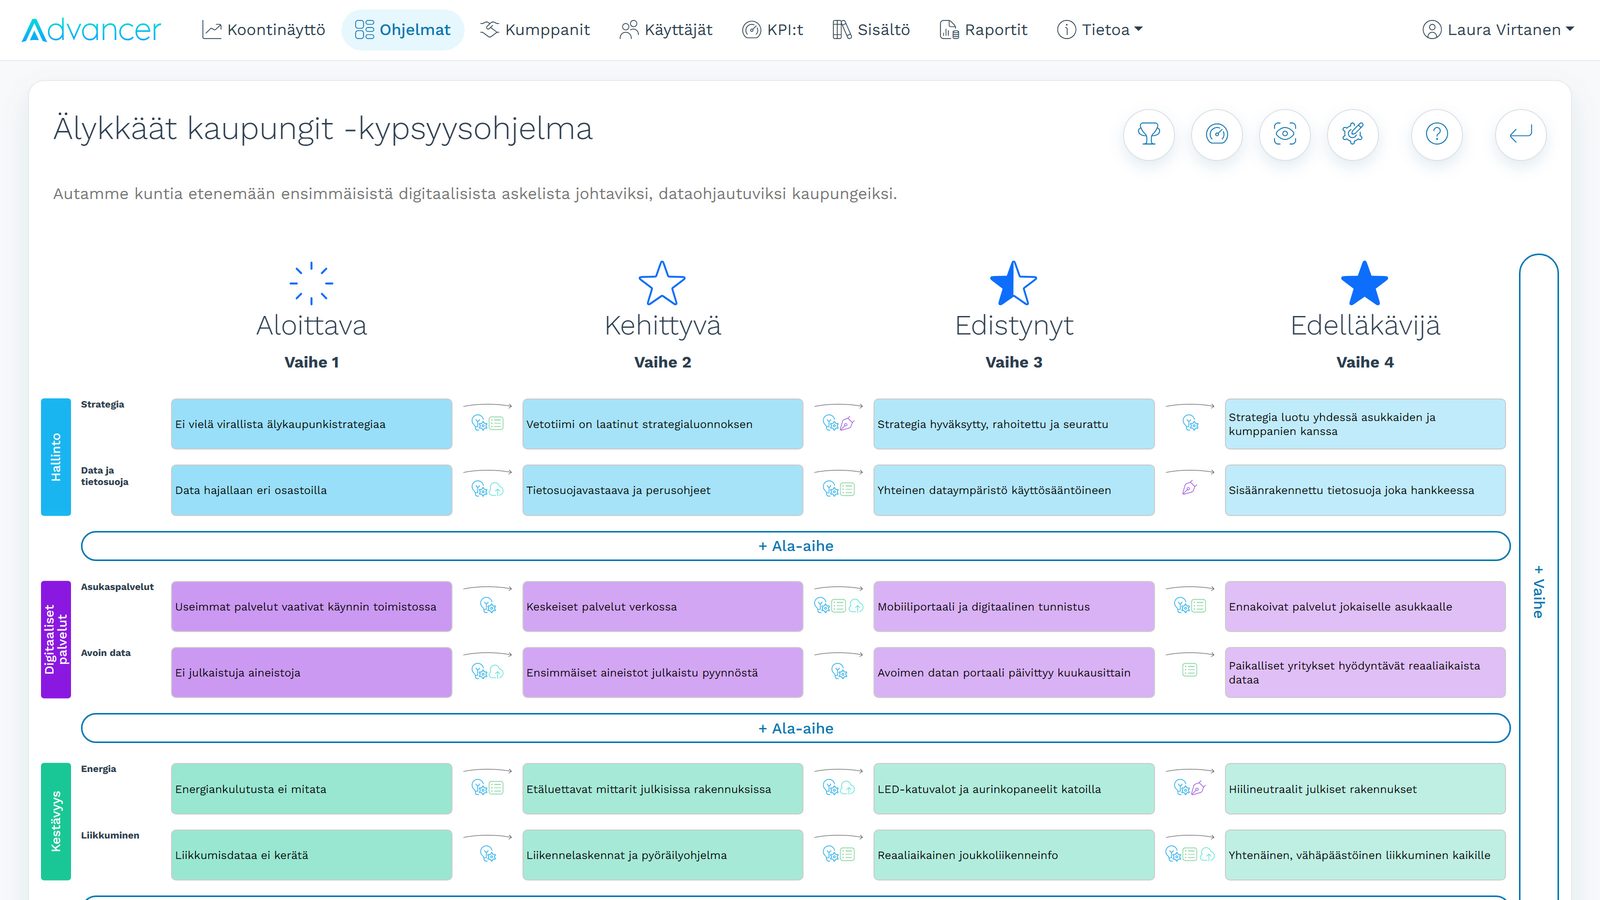Select the full blue Edelläkävijä star icon
The height and width of the screenshot is (900, 1600).
(x=1364, y=283)
